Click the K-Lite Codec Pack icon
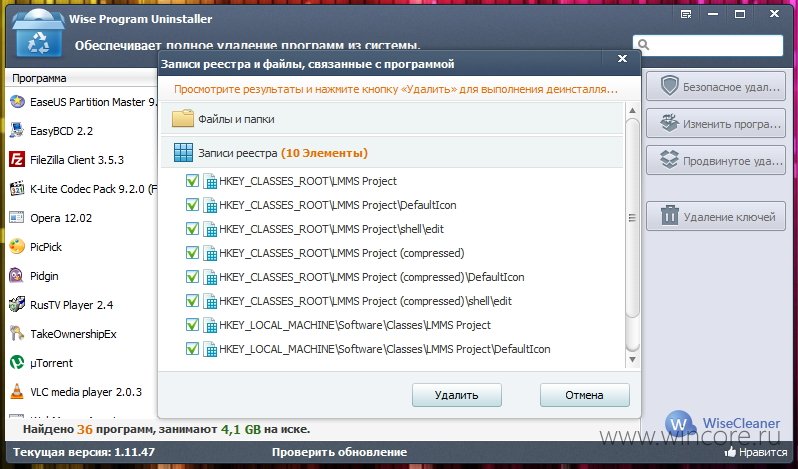The image size is (798, 469). [x=17, y=189]
